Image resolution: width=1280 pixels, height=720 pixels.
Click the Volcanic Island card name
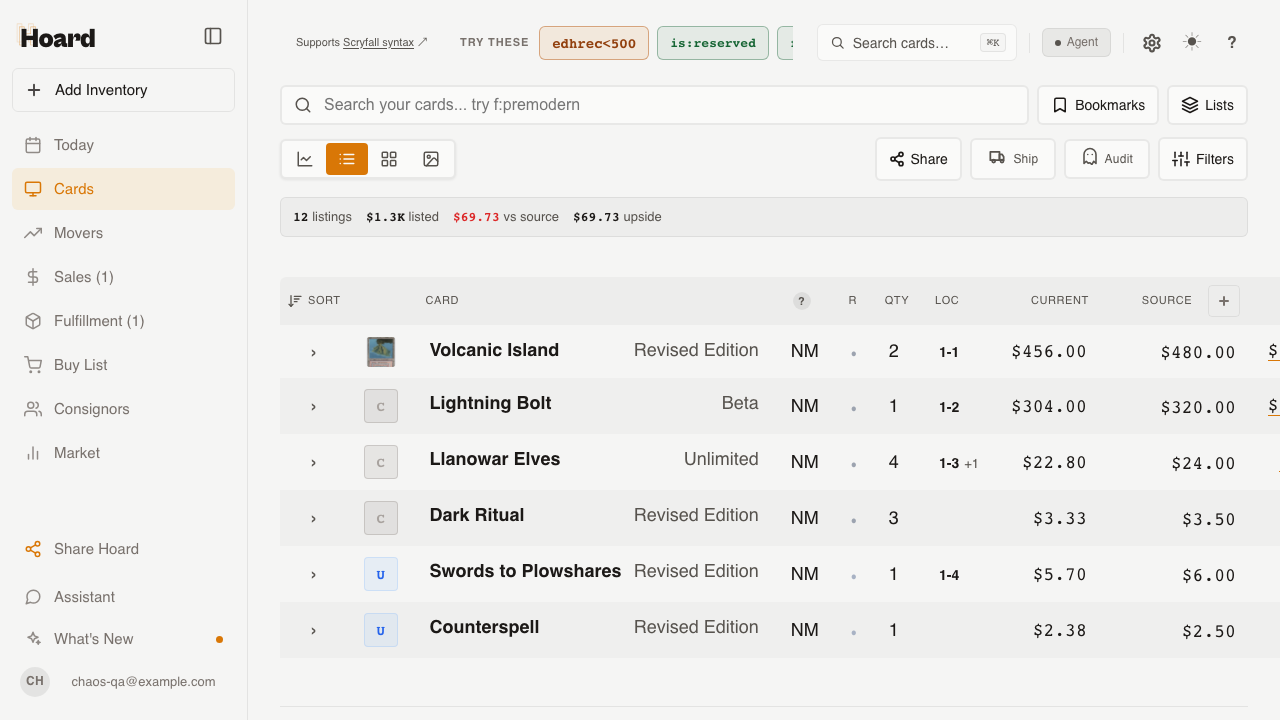coord(494,350)
